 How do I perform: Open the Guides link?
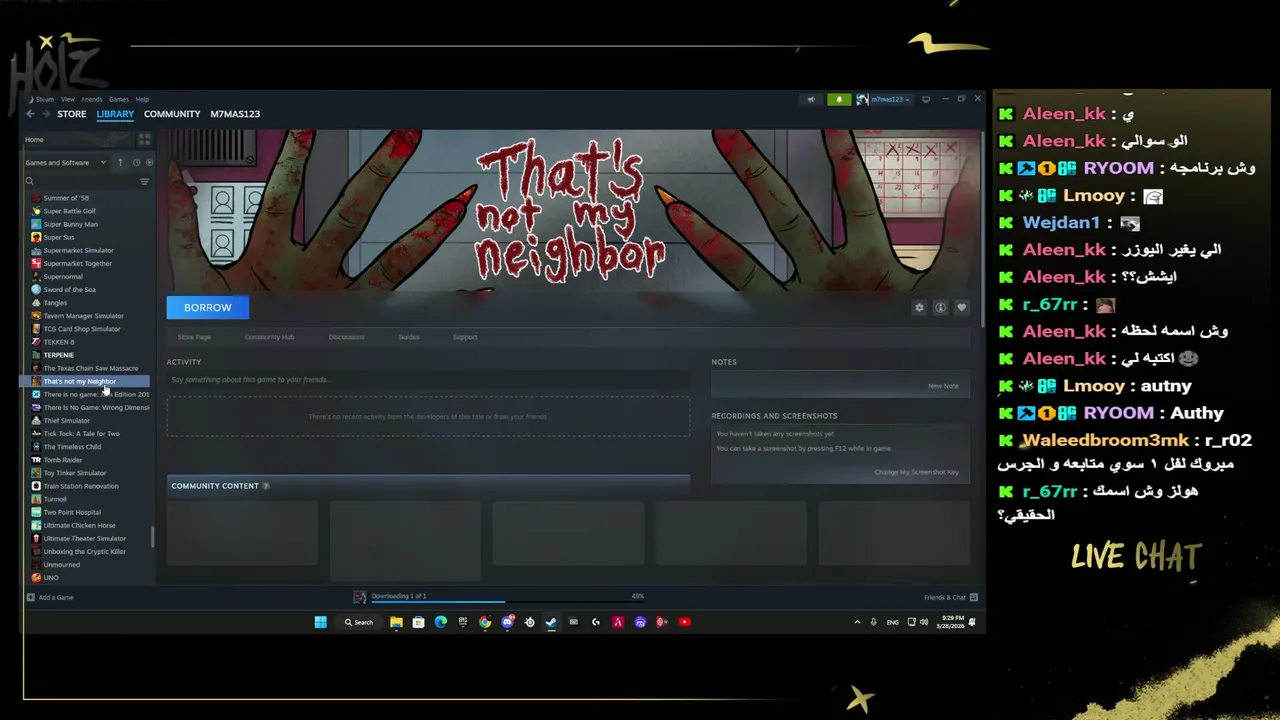tap(409, 337)
